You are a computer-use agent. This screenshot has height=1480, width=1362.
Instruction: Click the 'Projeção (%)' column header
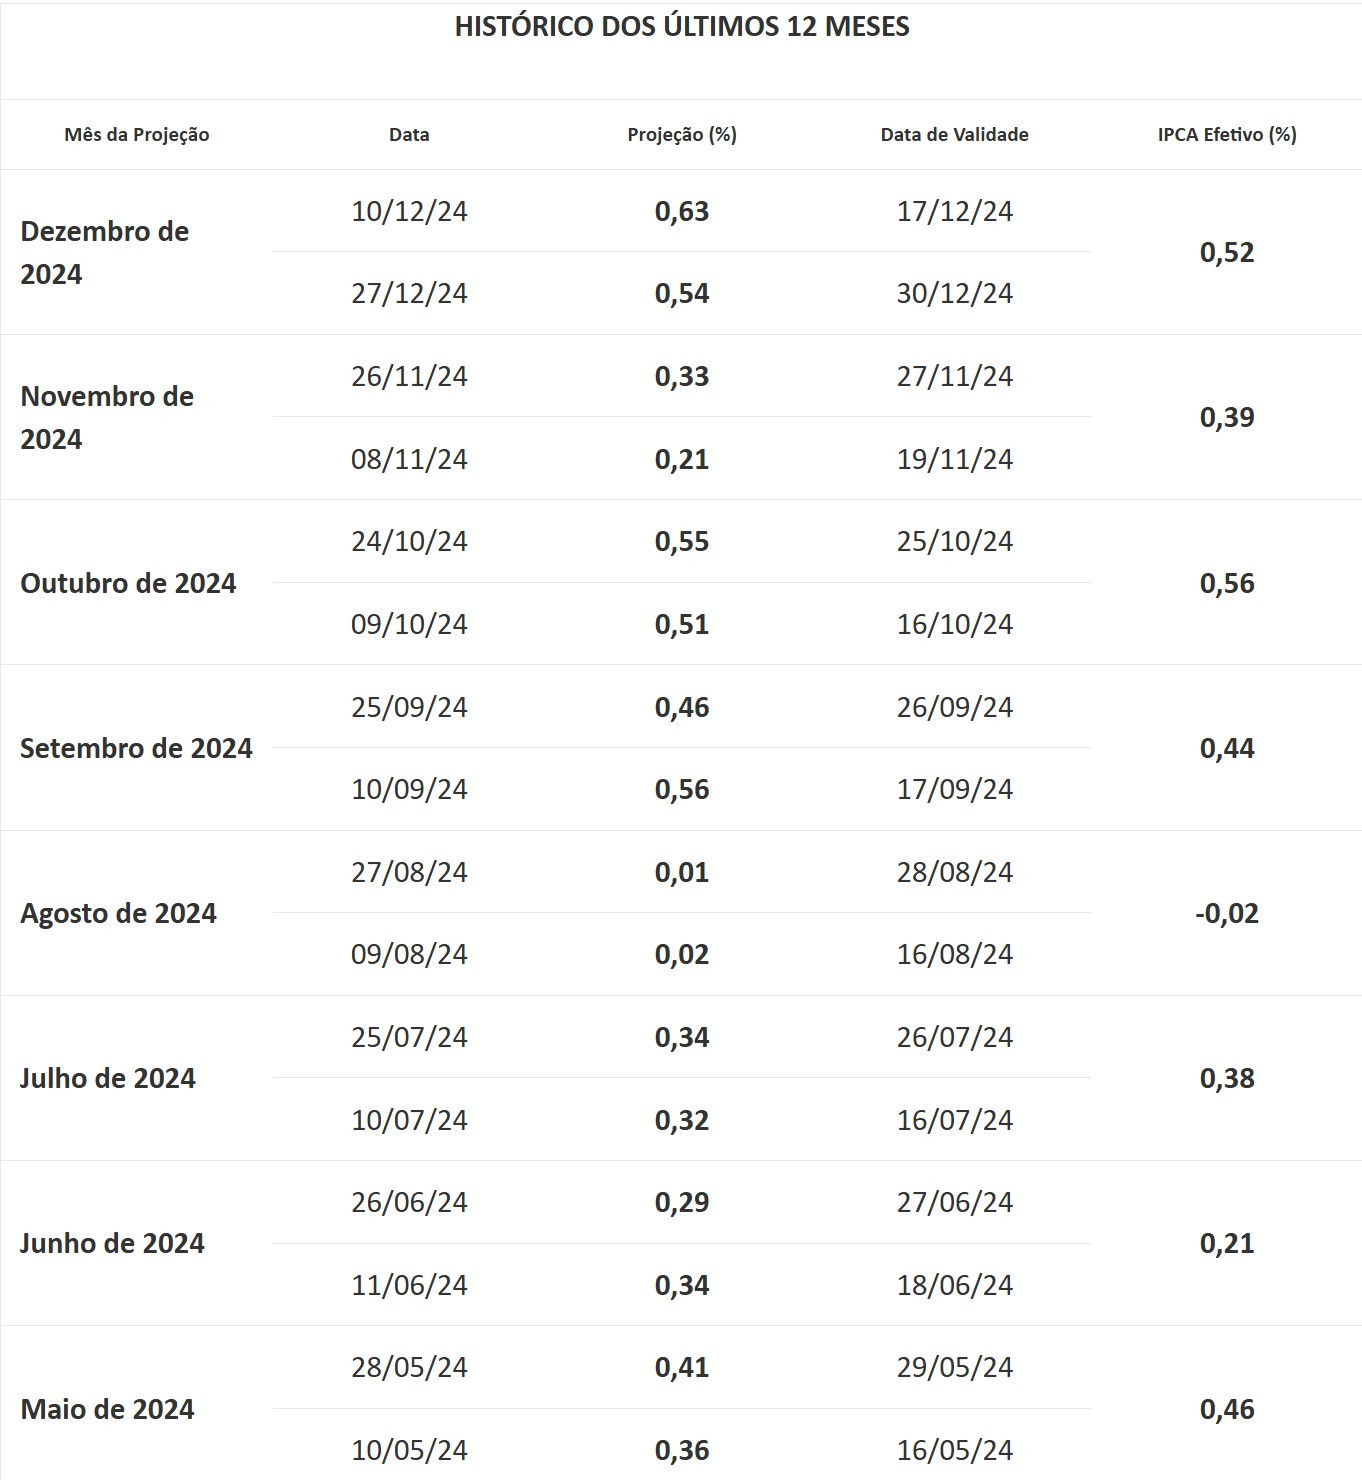[x=682, y=134]
